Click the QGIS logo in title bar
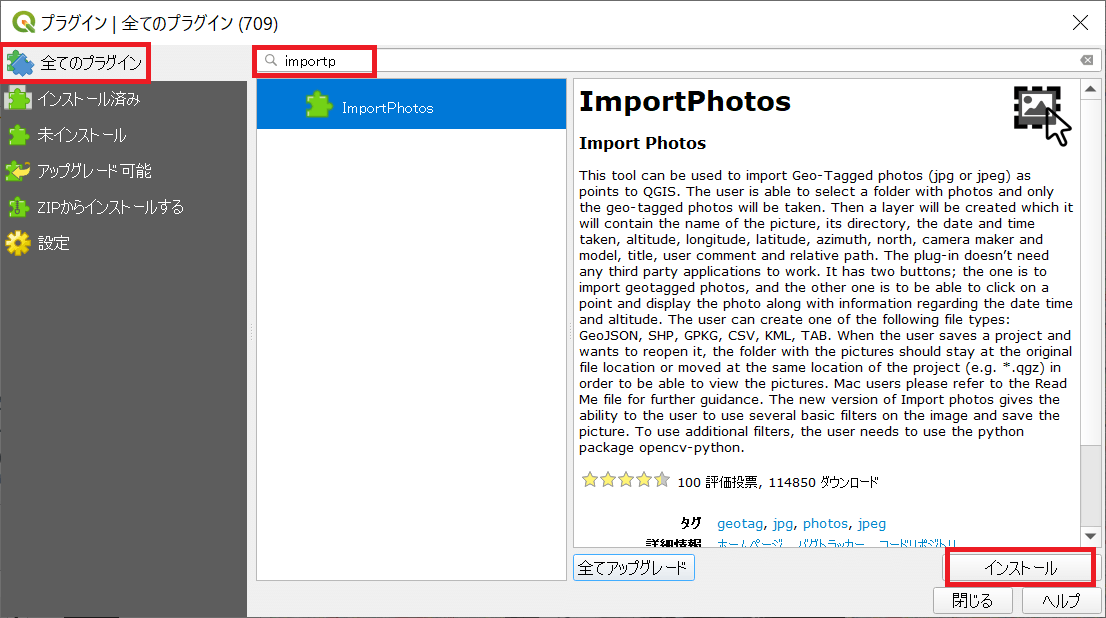The width and height of the screenshot is (1106, 618). [23, 23]
